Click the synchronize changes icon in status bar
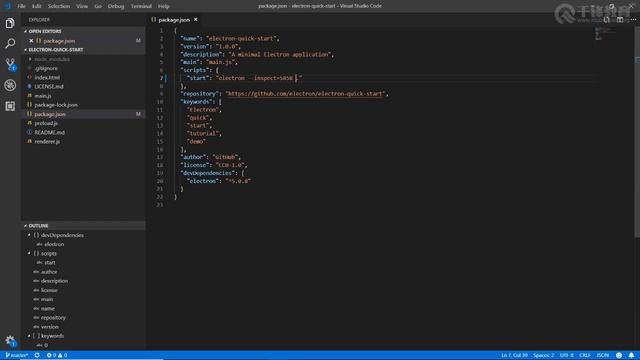This screenshot has width=640, height=360. click(x=37, y=356)
